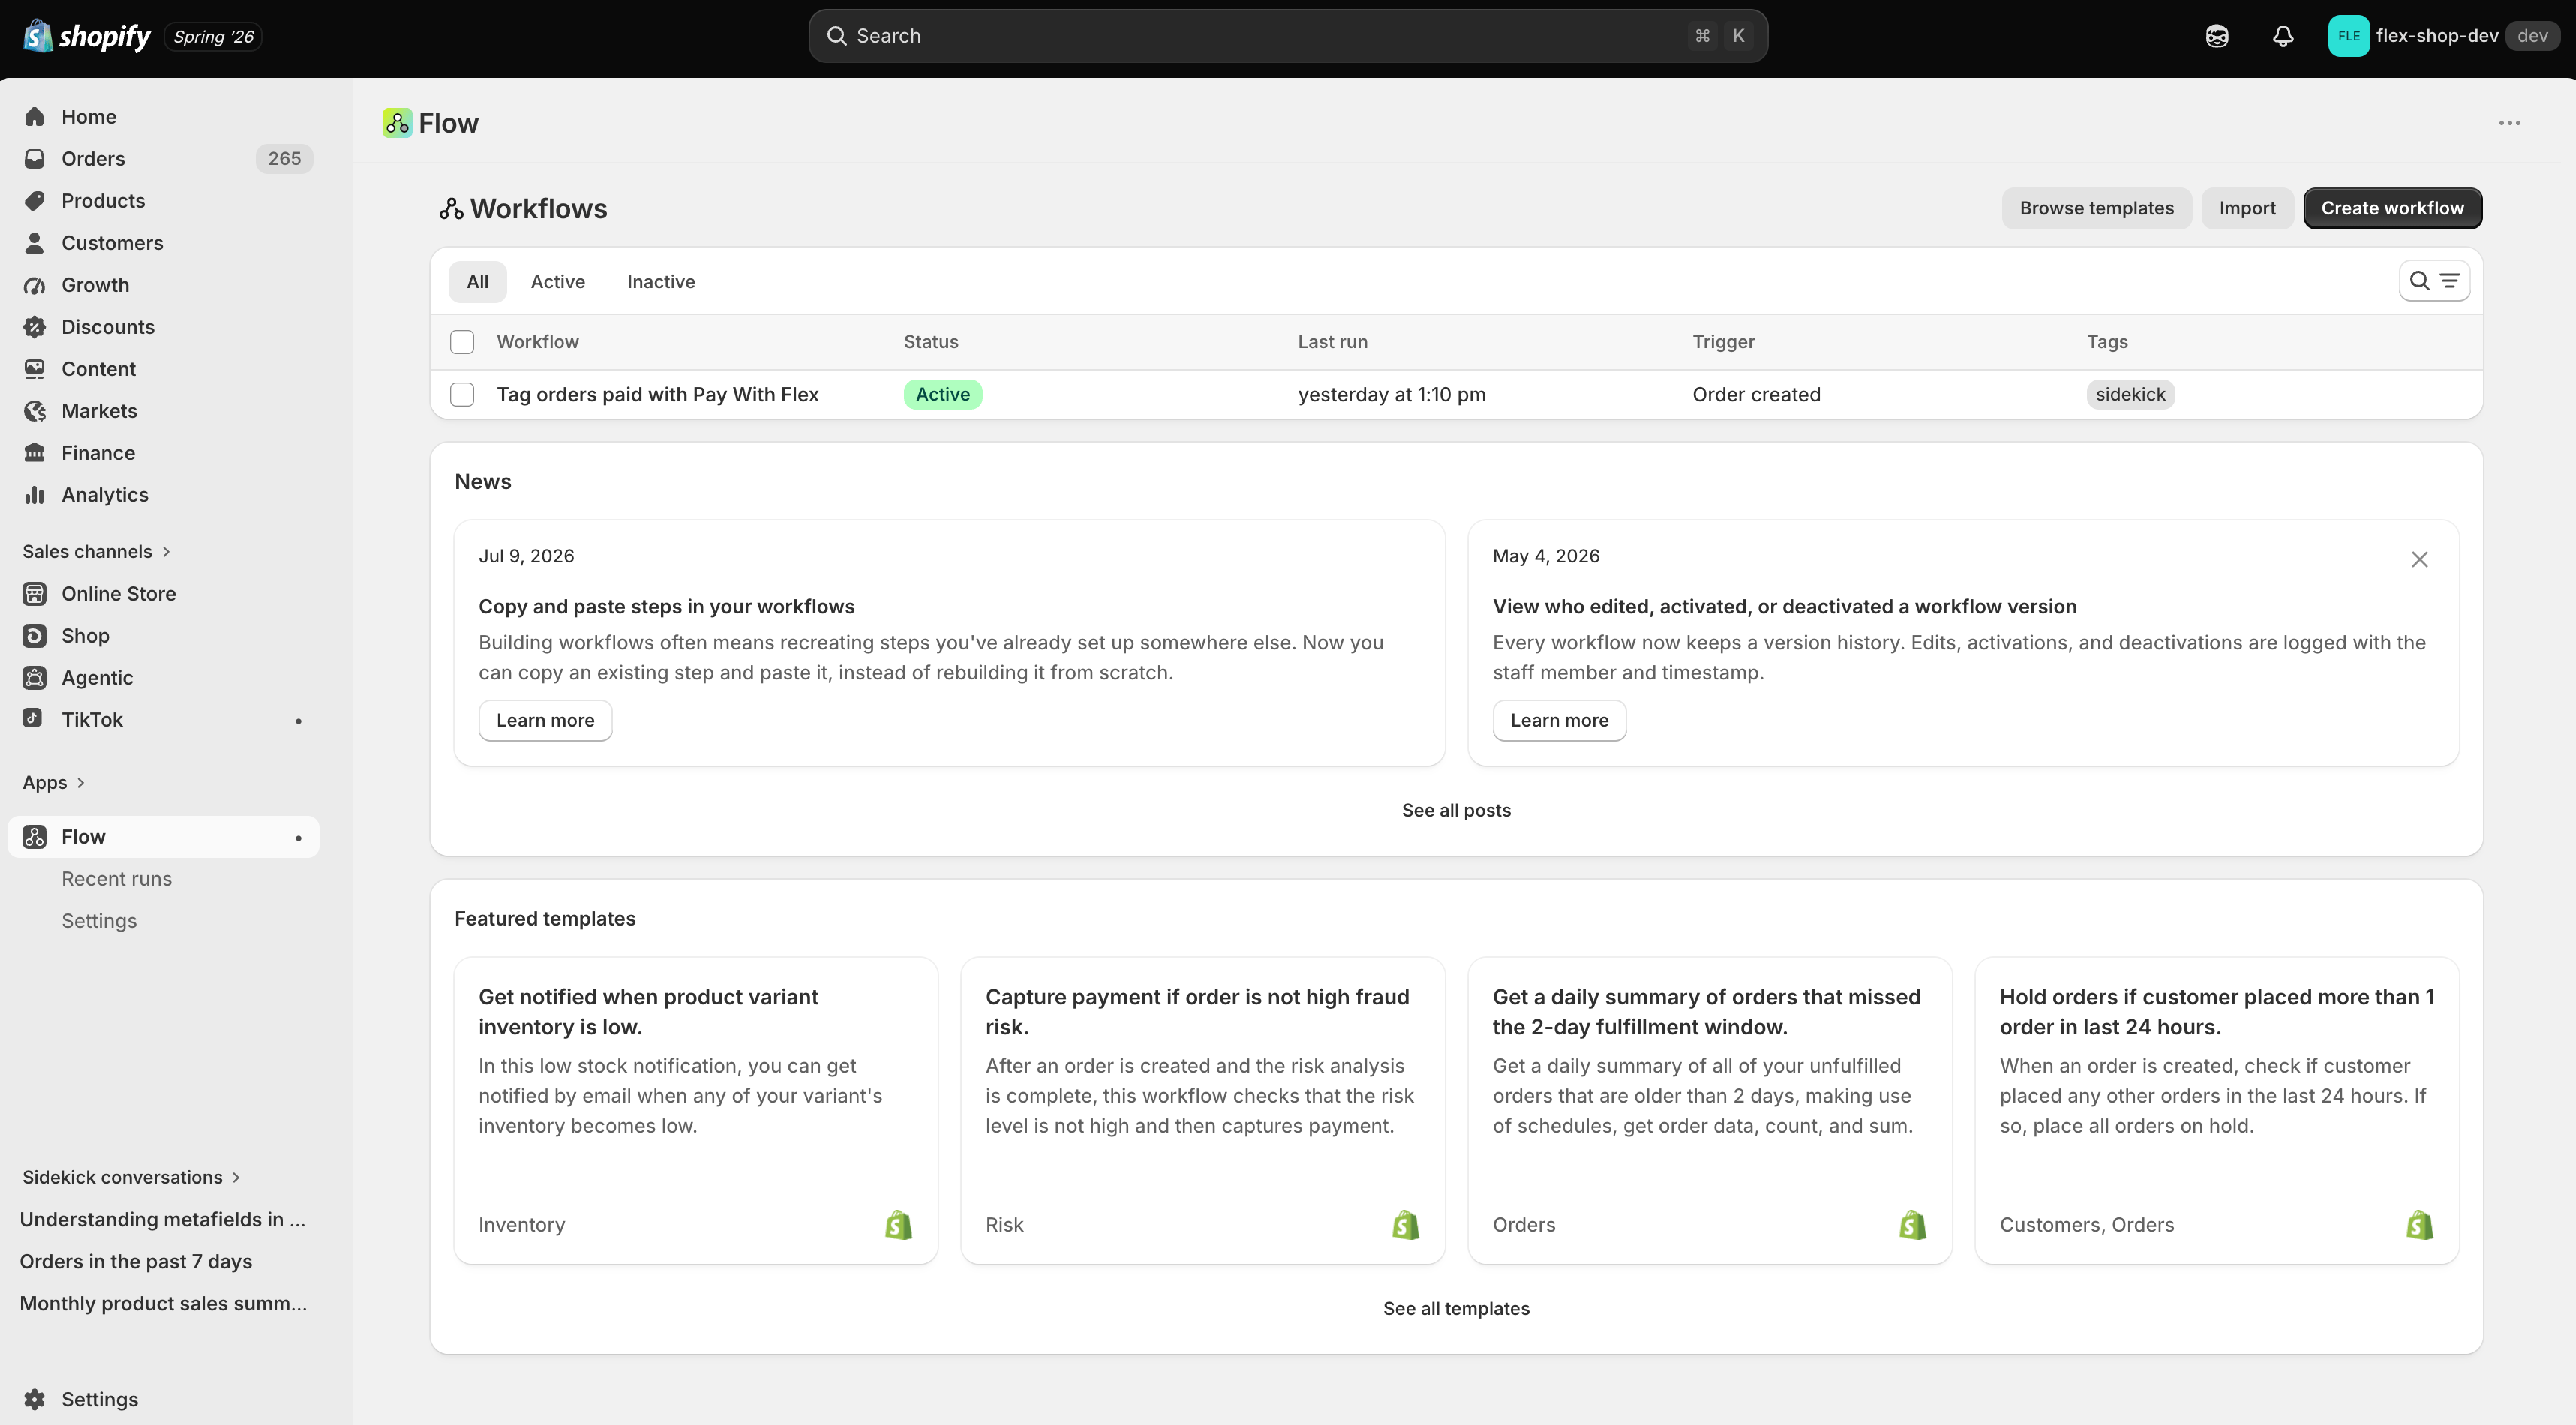Click the Trigger column header
Screen dimensions: 2576x1425
pos(1723,342)
